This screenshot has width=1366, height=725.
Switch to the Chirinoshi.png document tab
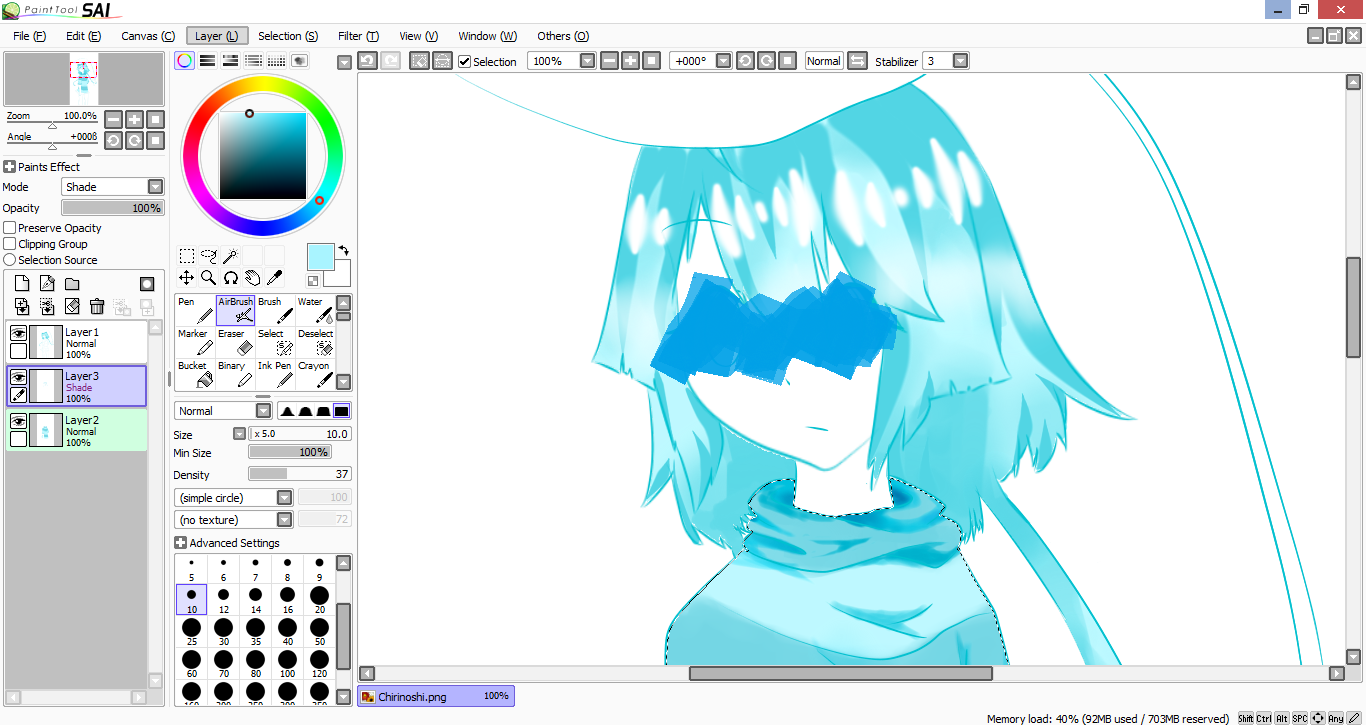[x=435, y=696]
